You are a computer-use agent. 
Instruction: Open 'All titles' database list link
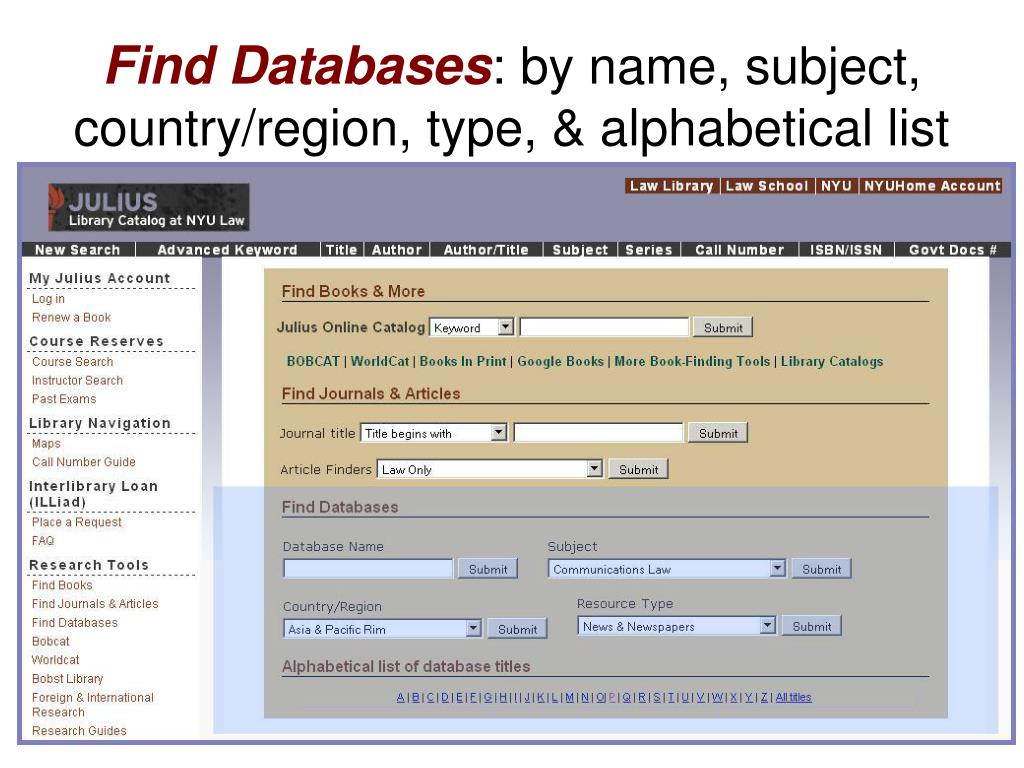pos(793,697)
